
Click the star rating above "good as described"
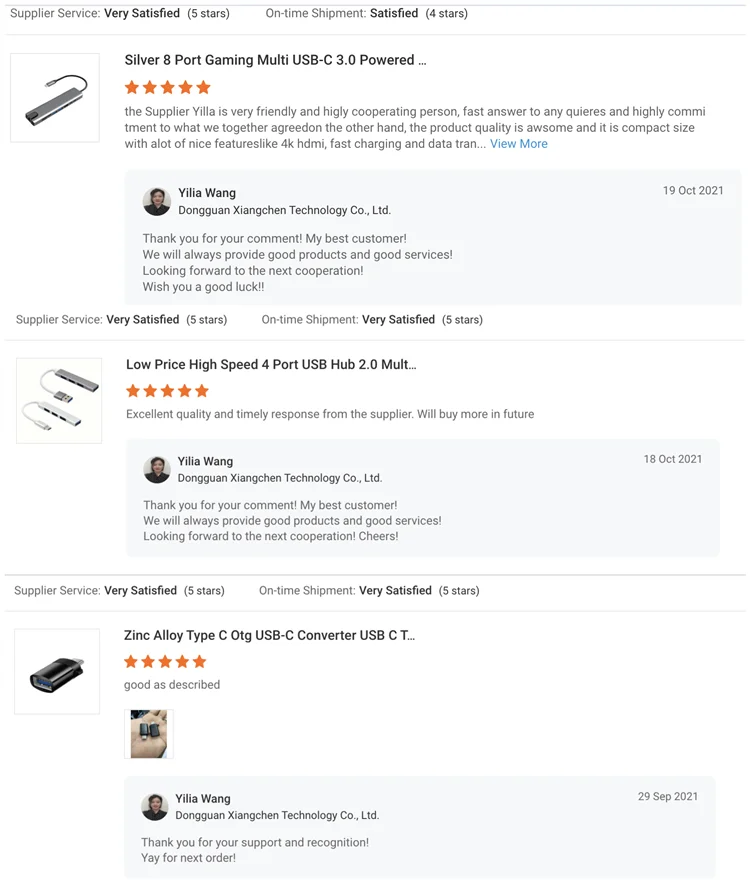coord(165,662)
